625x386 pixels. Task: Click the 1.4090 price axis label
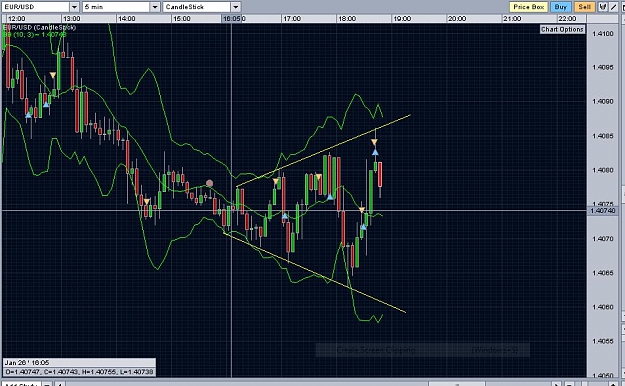click(x=603, y=102)
